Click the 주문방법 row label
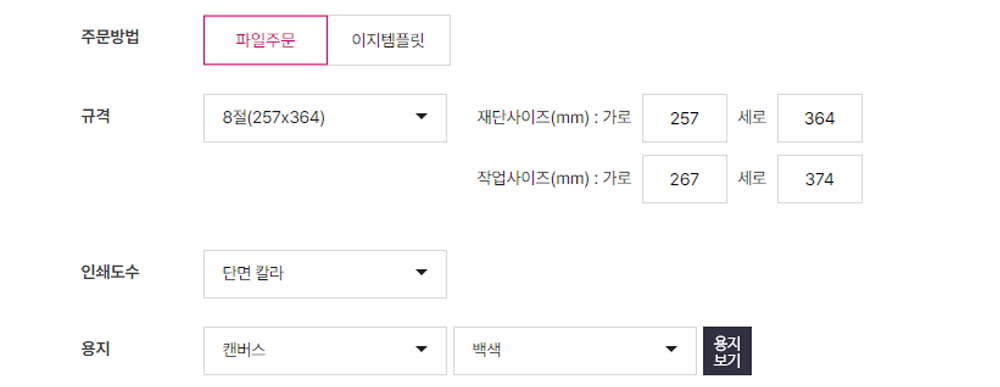Viewport: 1000px width, 387px height. point(110,36)
